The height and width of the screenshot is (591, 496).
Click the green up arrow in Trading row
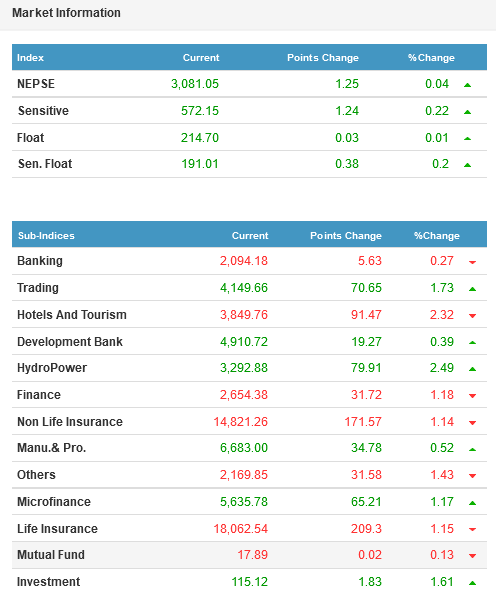472,289
